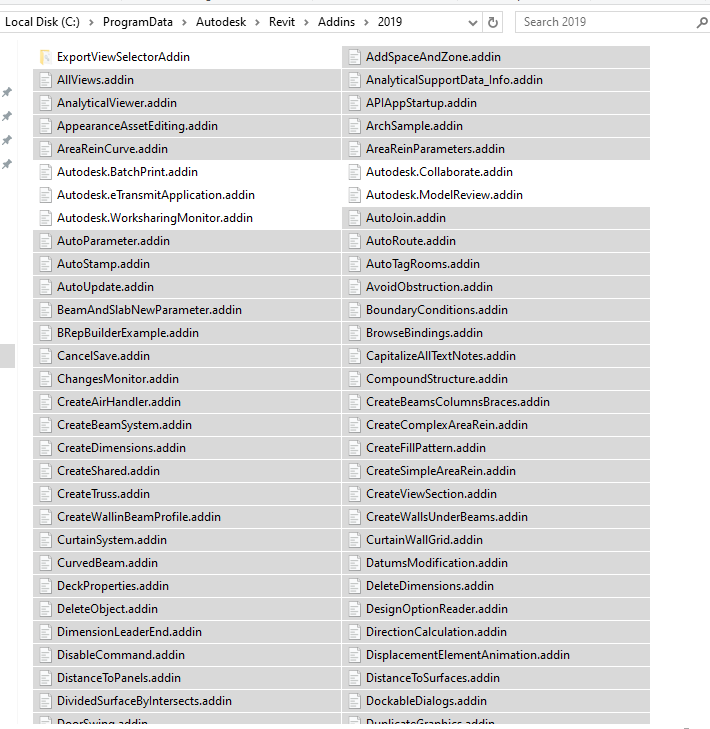The height and width of the screenshot is (729, 710).
Task: Select file name CapitalizeAllTextNotes.addin
Action: point(441,356)
